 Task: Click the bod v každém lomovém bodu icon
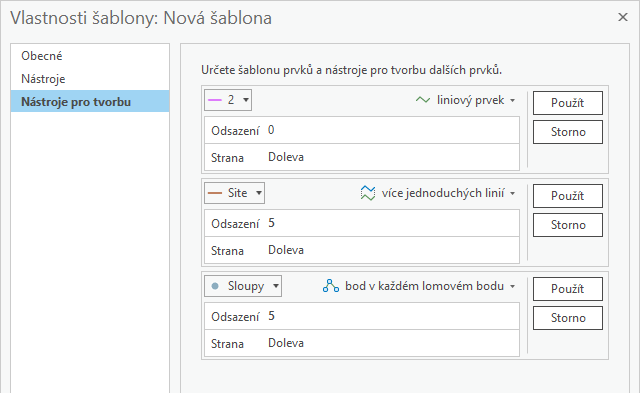(x=331, y=286)
